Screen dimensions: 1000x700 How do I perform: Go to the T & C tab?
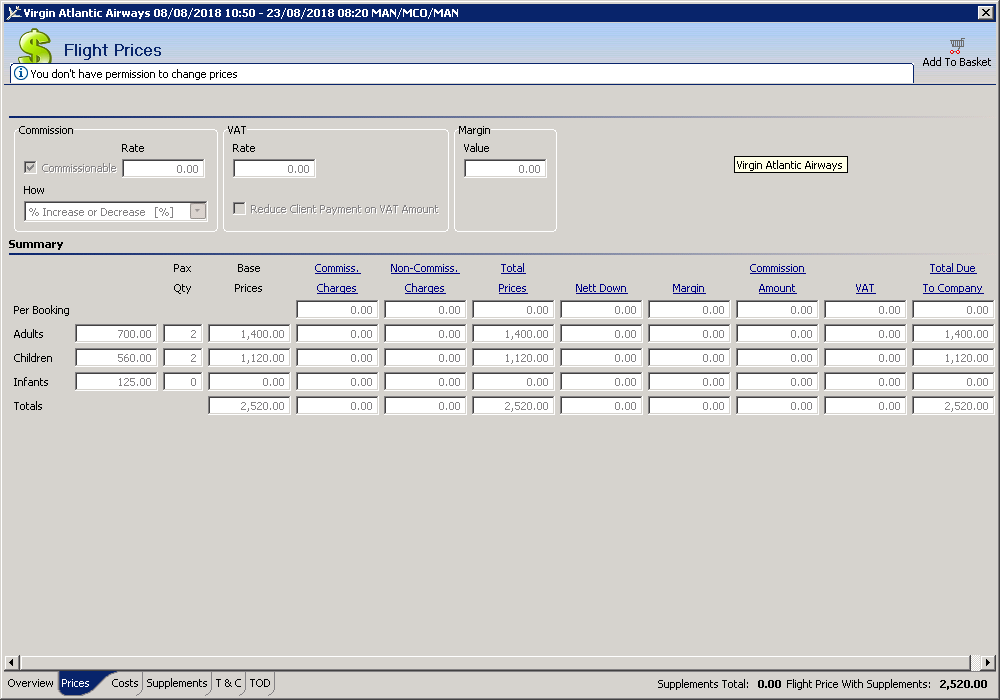point(228,684)
